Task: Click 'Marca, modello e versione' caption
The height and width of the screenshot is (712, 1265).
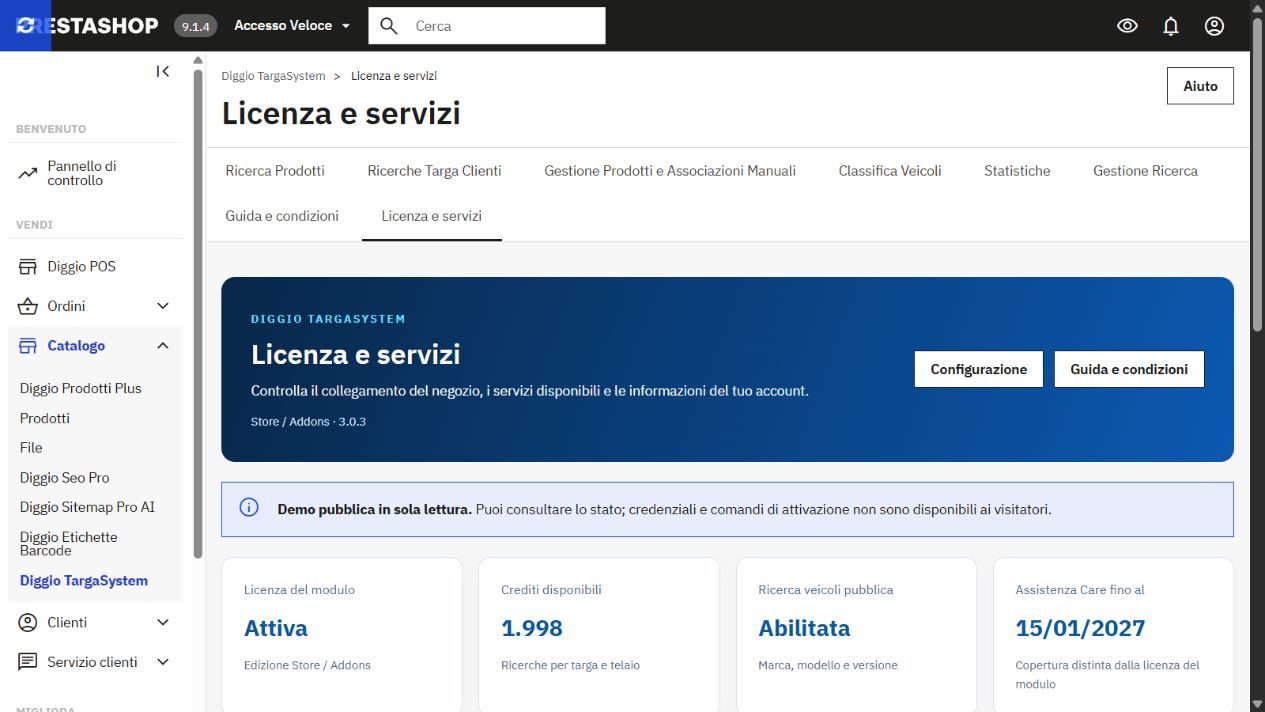Action: pyautogui.click(x=828, y=665)
